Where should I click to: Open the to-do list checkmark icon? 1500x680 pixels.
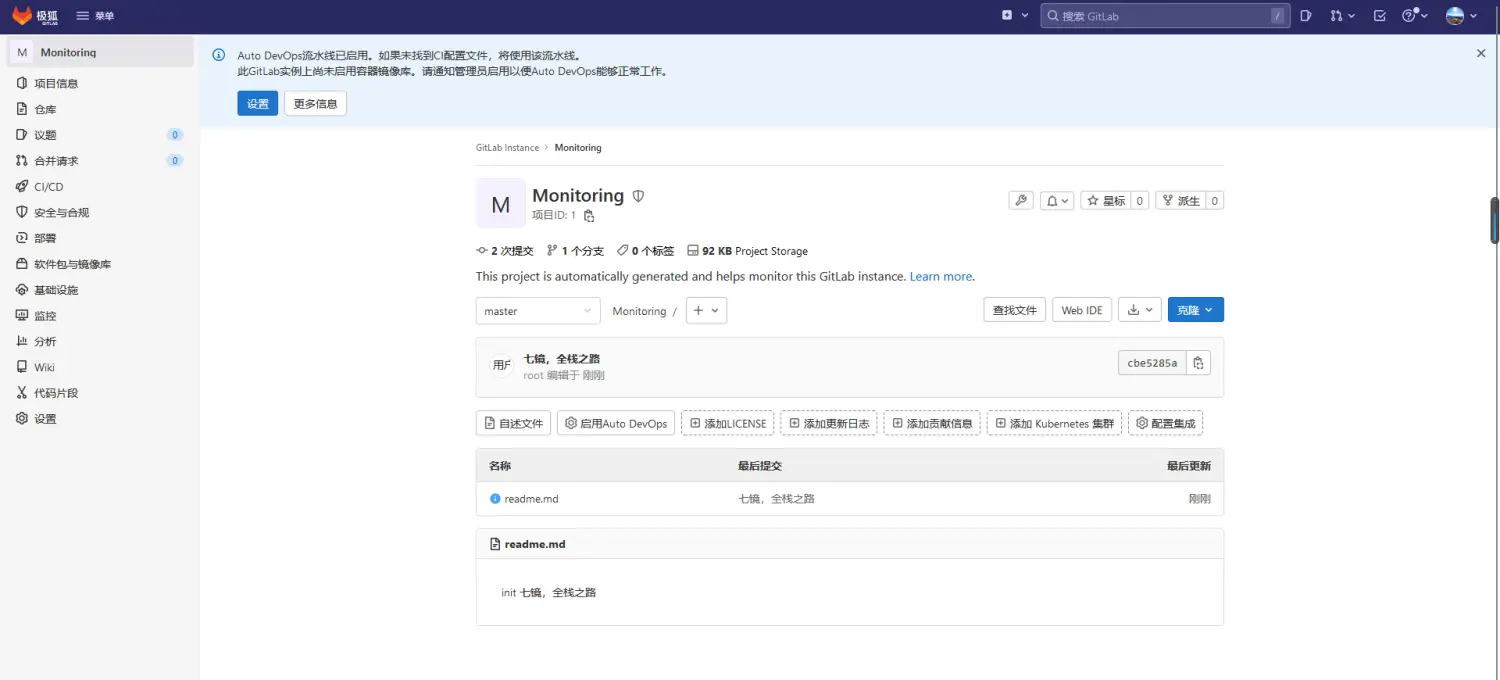tap(1380, 16)
